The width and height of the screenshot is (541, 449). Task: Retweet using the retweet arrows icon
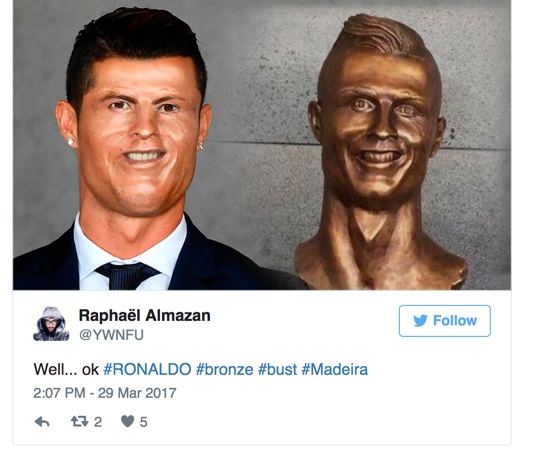(x=80, y=421)
